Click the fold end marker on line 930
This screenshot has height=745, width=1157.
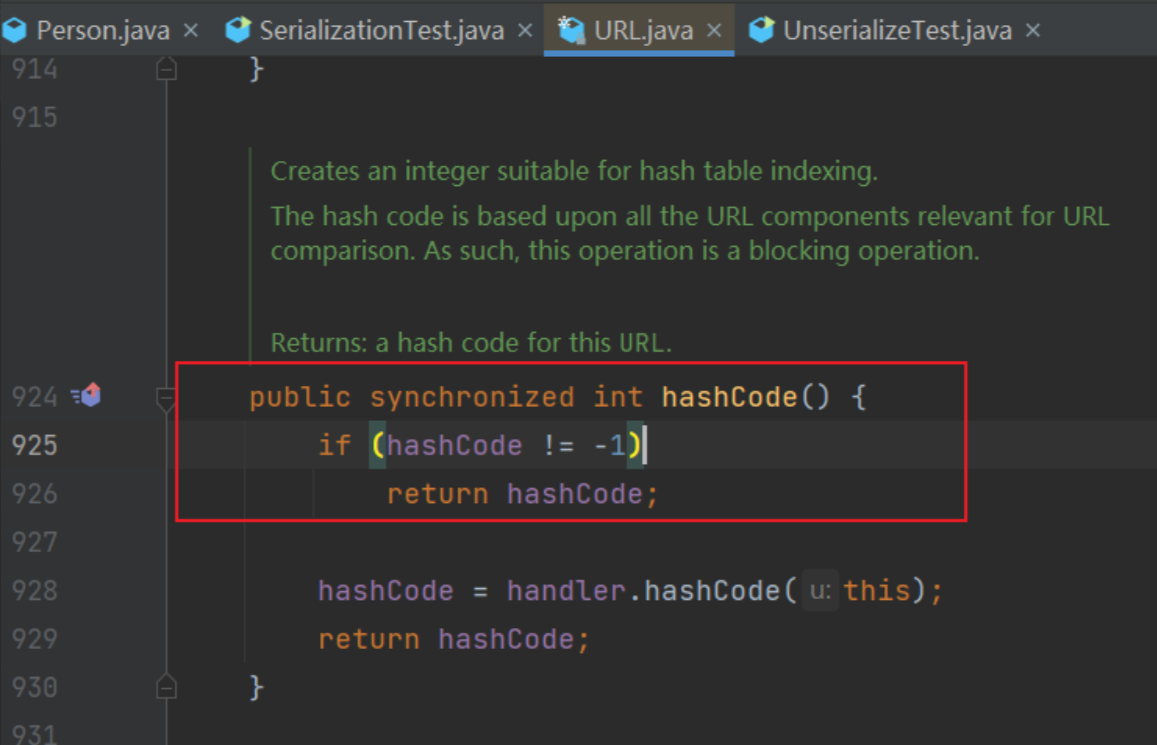point(166,687)
